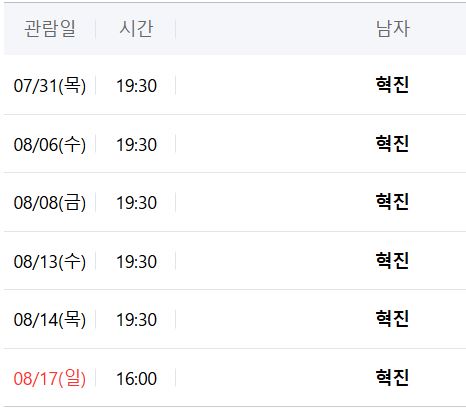Select the 08/08(금) date cell
Screen dimensions: 466x414
(50, 203)
